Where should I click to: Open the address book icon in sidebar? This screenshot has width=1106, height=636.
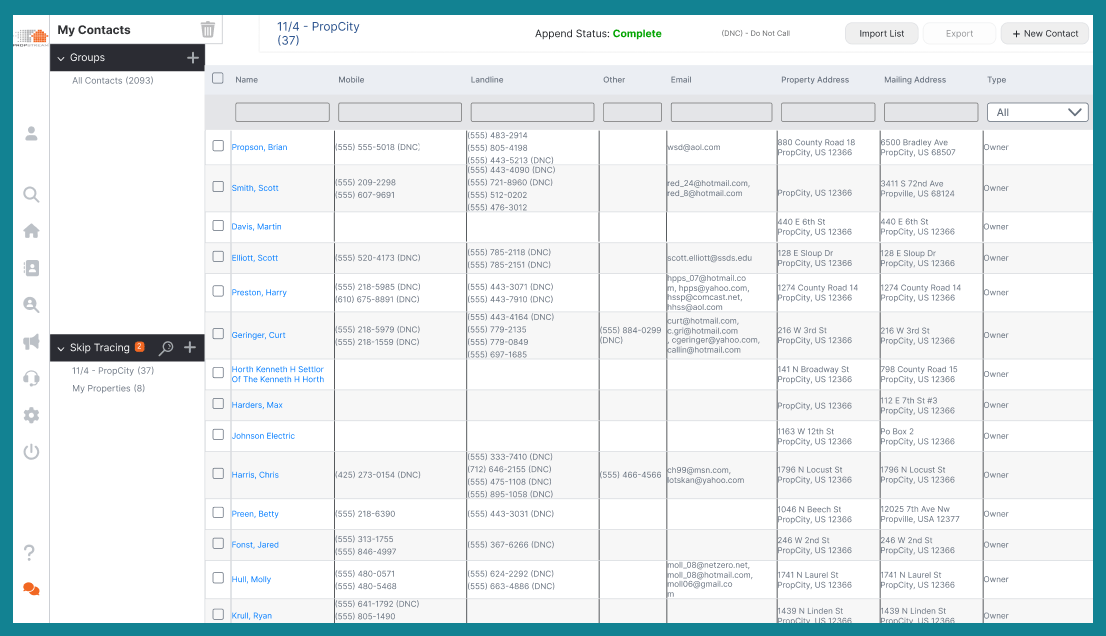[31, 267]
